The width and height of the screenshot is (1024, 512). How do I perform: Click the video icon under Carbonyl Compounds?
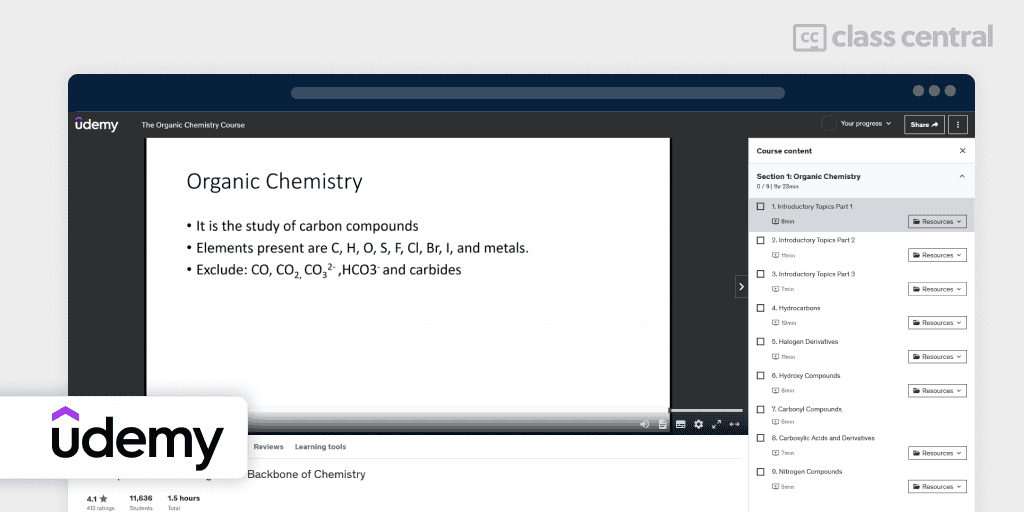(x=776, y=422)
